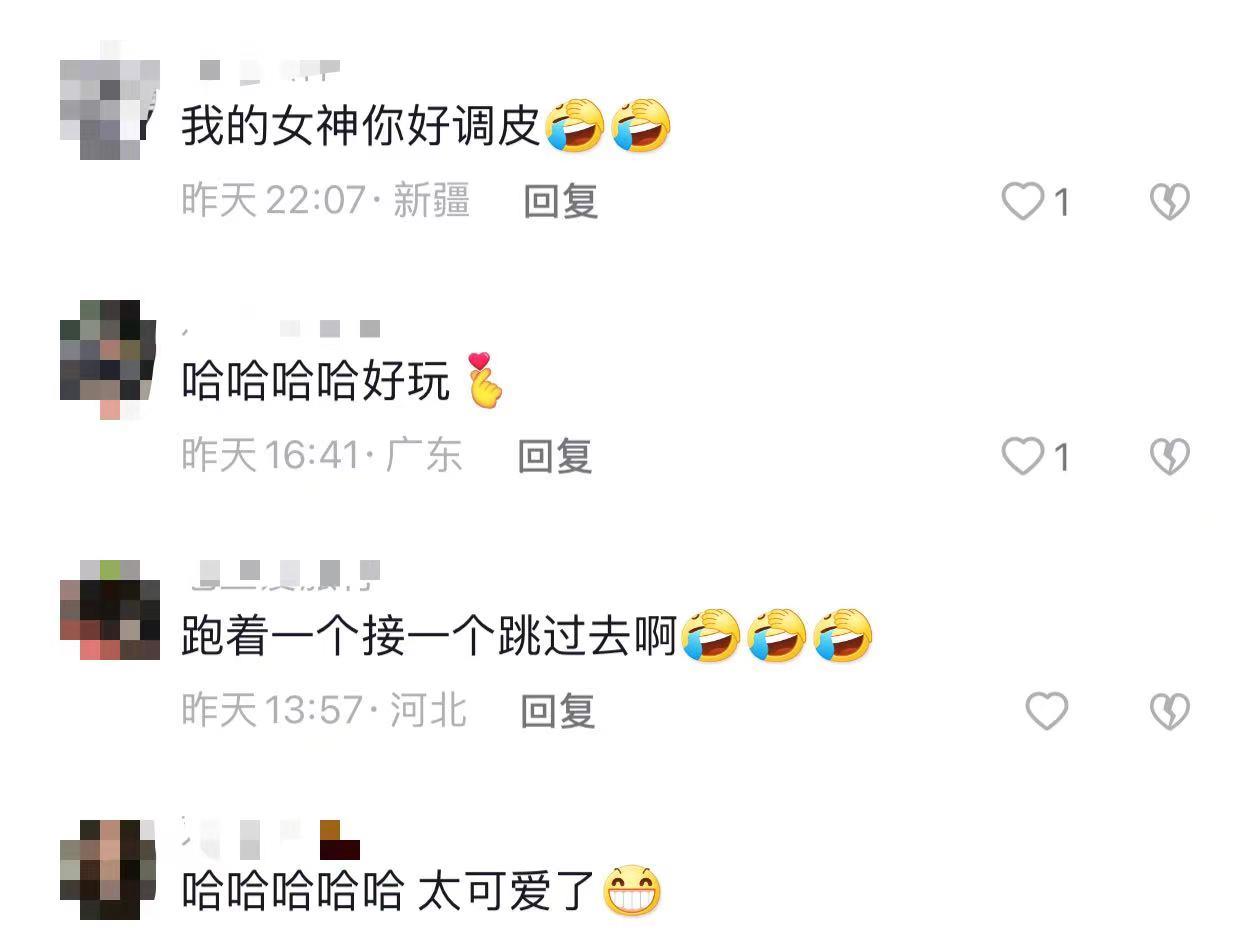This screenshot has height=935, width=1242.
Task: Open username above 哈哈哈哈好玩
Action: click(282, 328)
